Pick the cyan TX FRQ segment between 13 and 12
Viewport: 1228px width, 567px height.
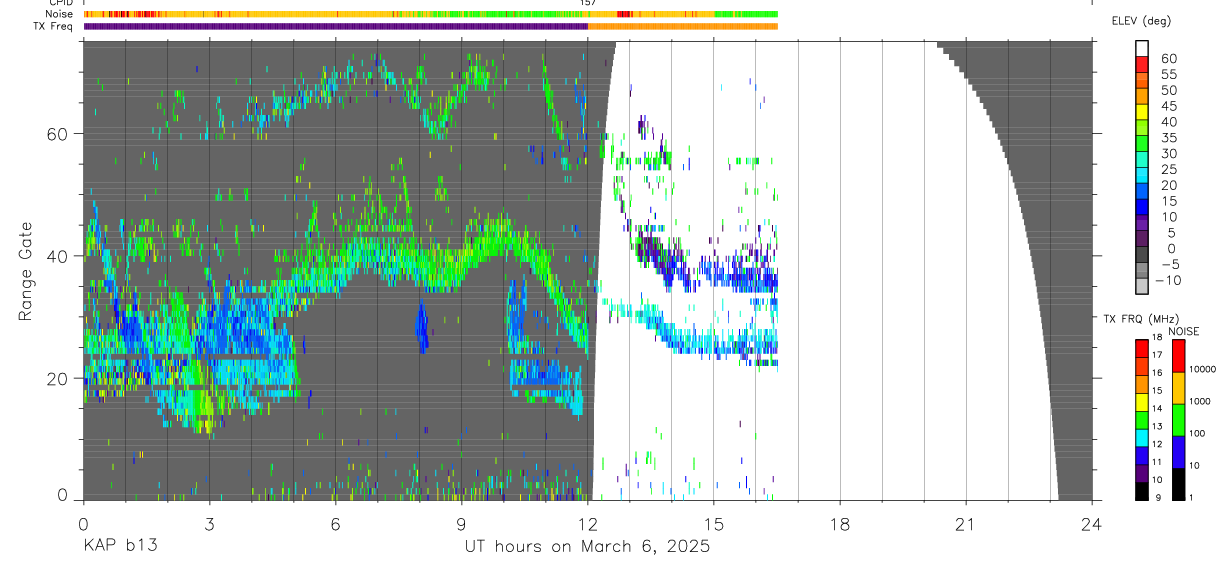(1141, 437)
